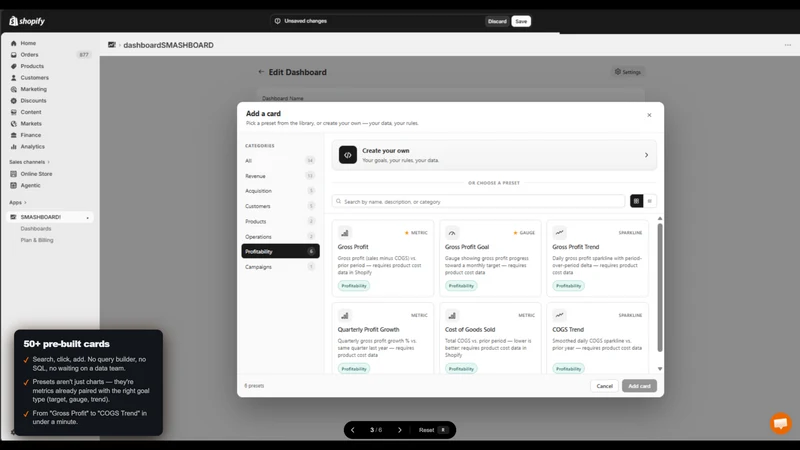
Task: Click the dashboard breadcrumb icon
Action: [112, 45]
